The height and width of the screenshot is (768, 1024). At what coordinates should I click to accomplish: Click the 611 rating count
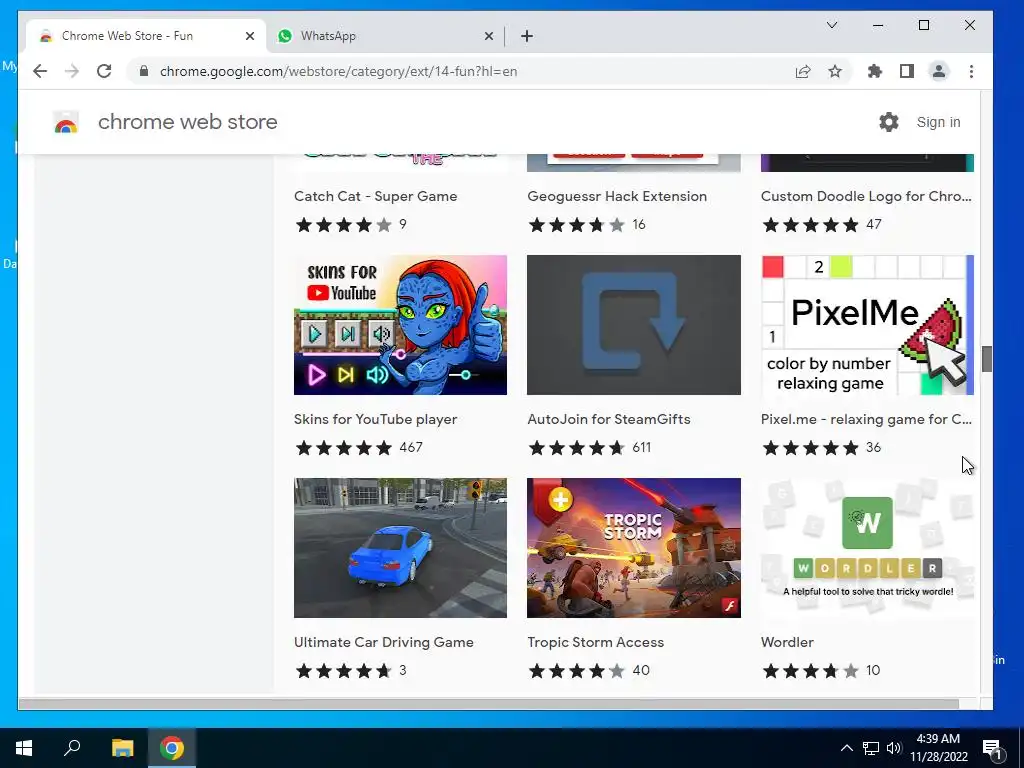(641, 448)
